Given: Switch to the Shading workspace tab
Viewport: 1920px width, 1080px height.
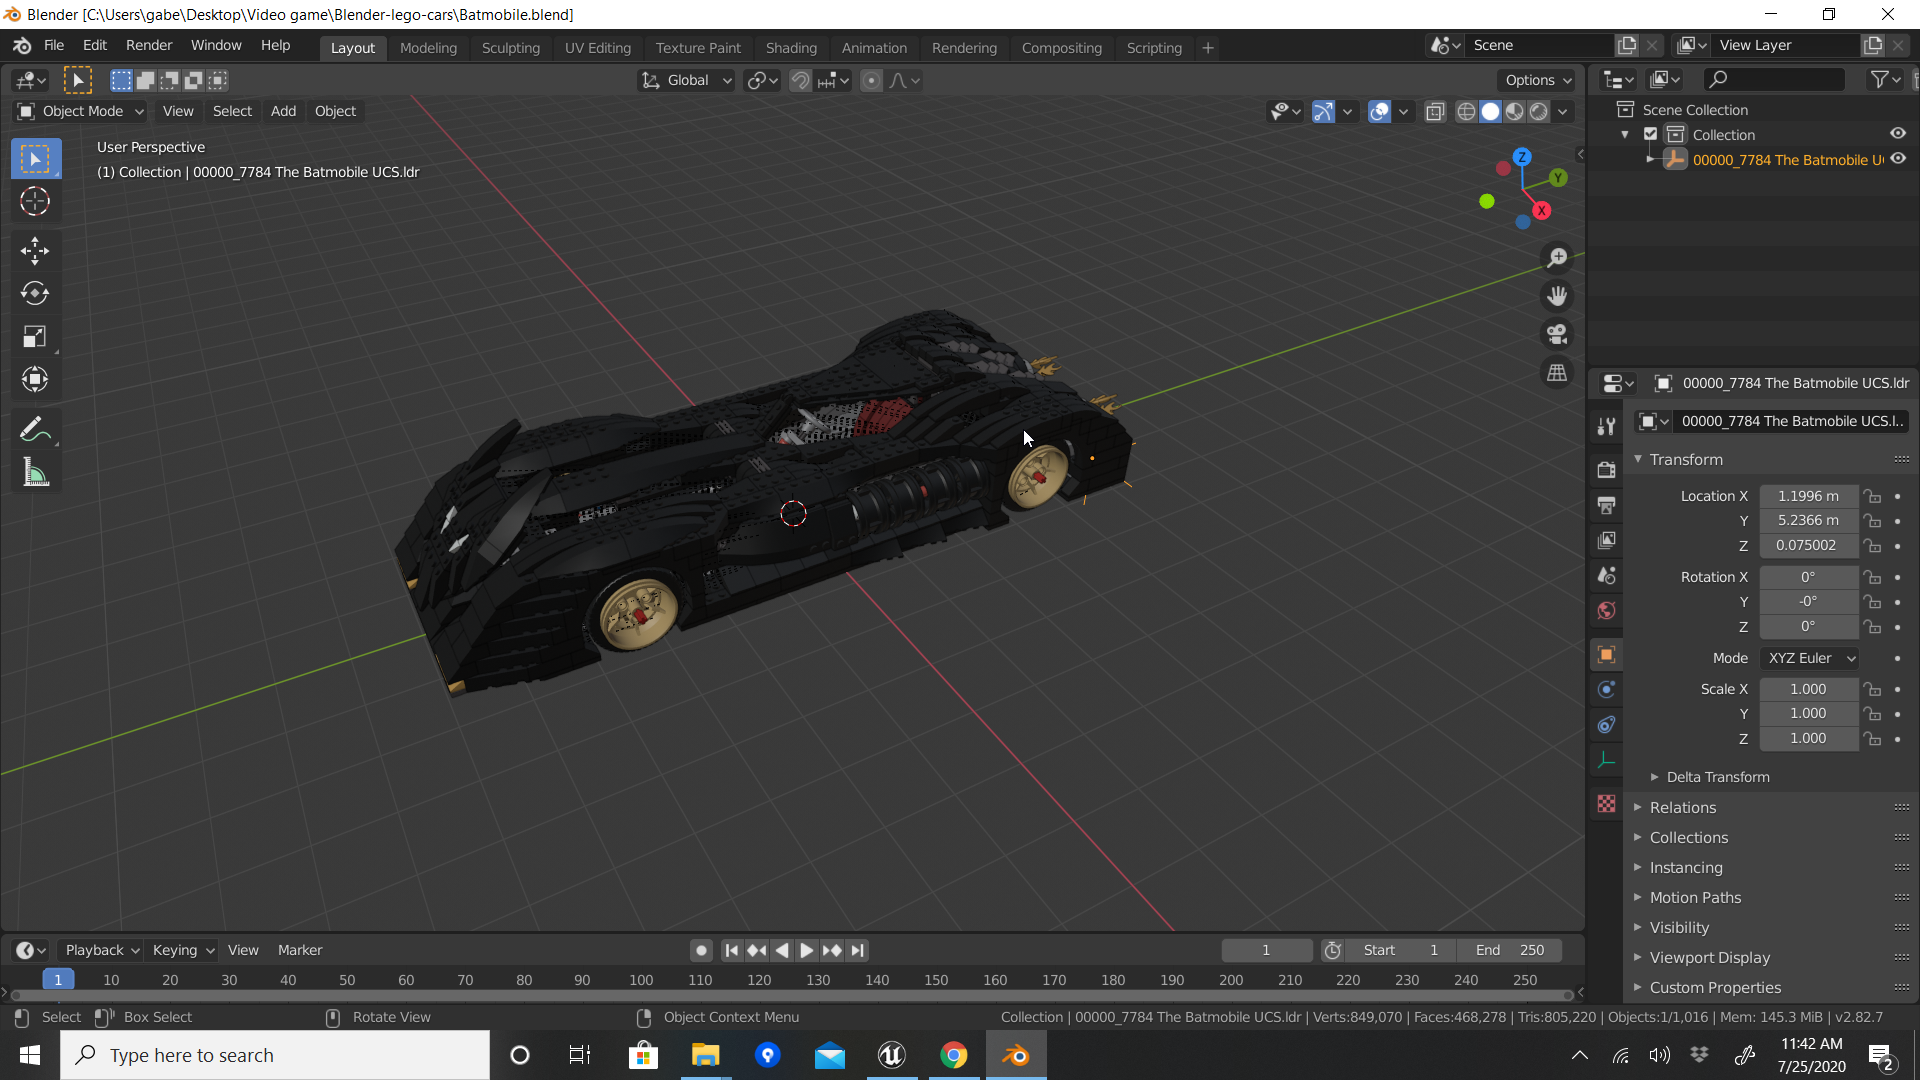Looking at the screenshot, I should (x=791, y=47).
